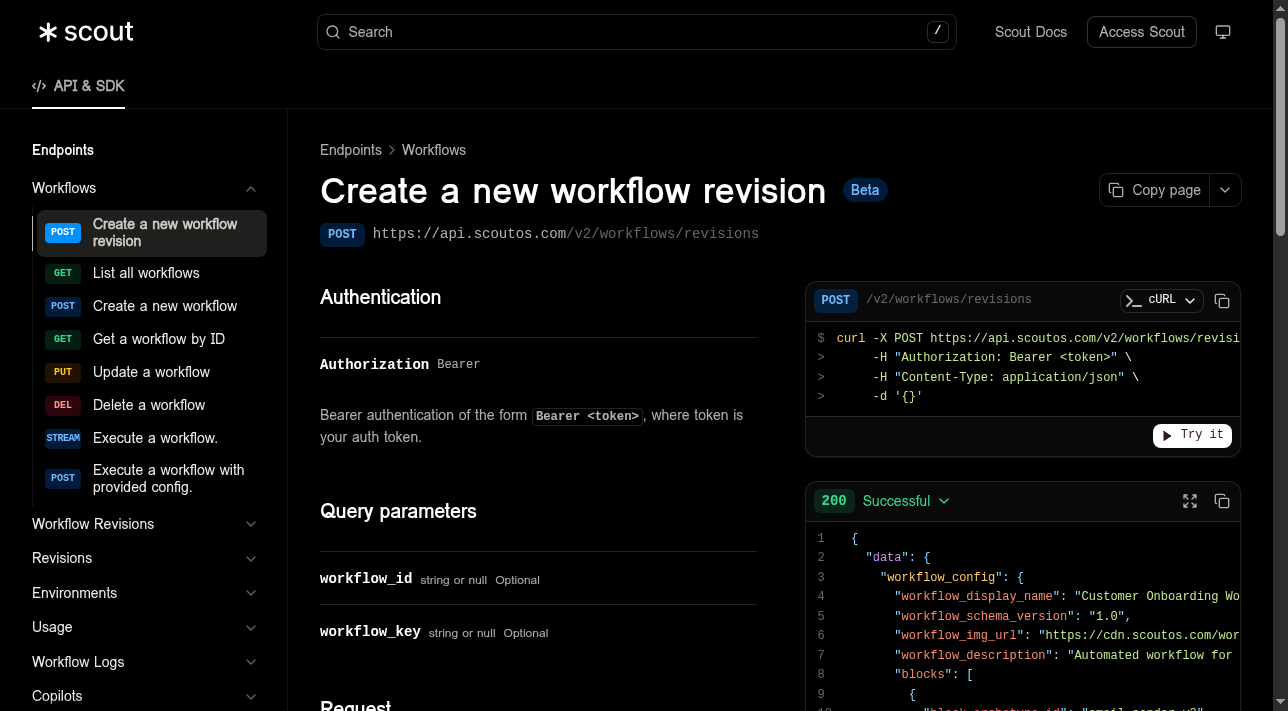Click the workflow_id parameter name
Viewport: 1288px width, 711px height.
point(366,579)
